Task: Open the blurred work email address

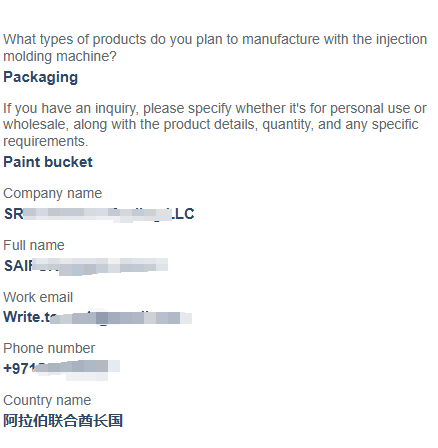Action: pos(98,317)
